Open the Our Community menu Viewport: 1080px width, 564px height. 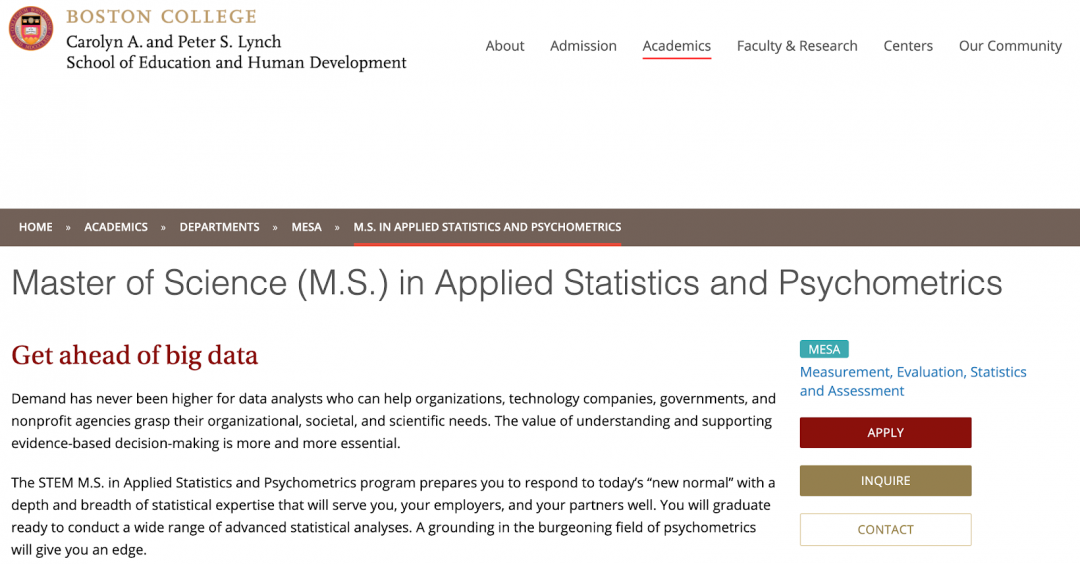click(x=1010, y=46)
